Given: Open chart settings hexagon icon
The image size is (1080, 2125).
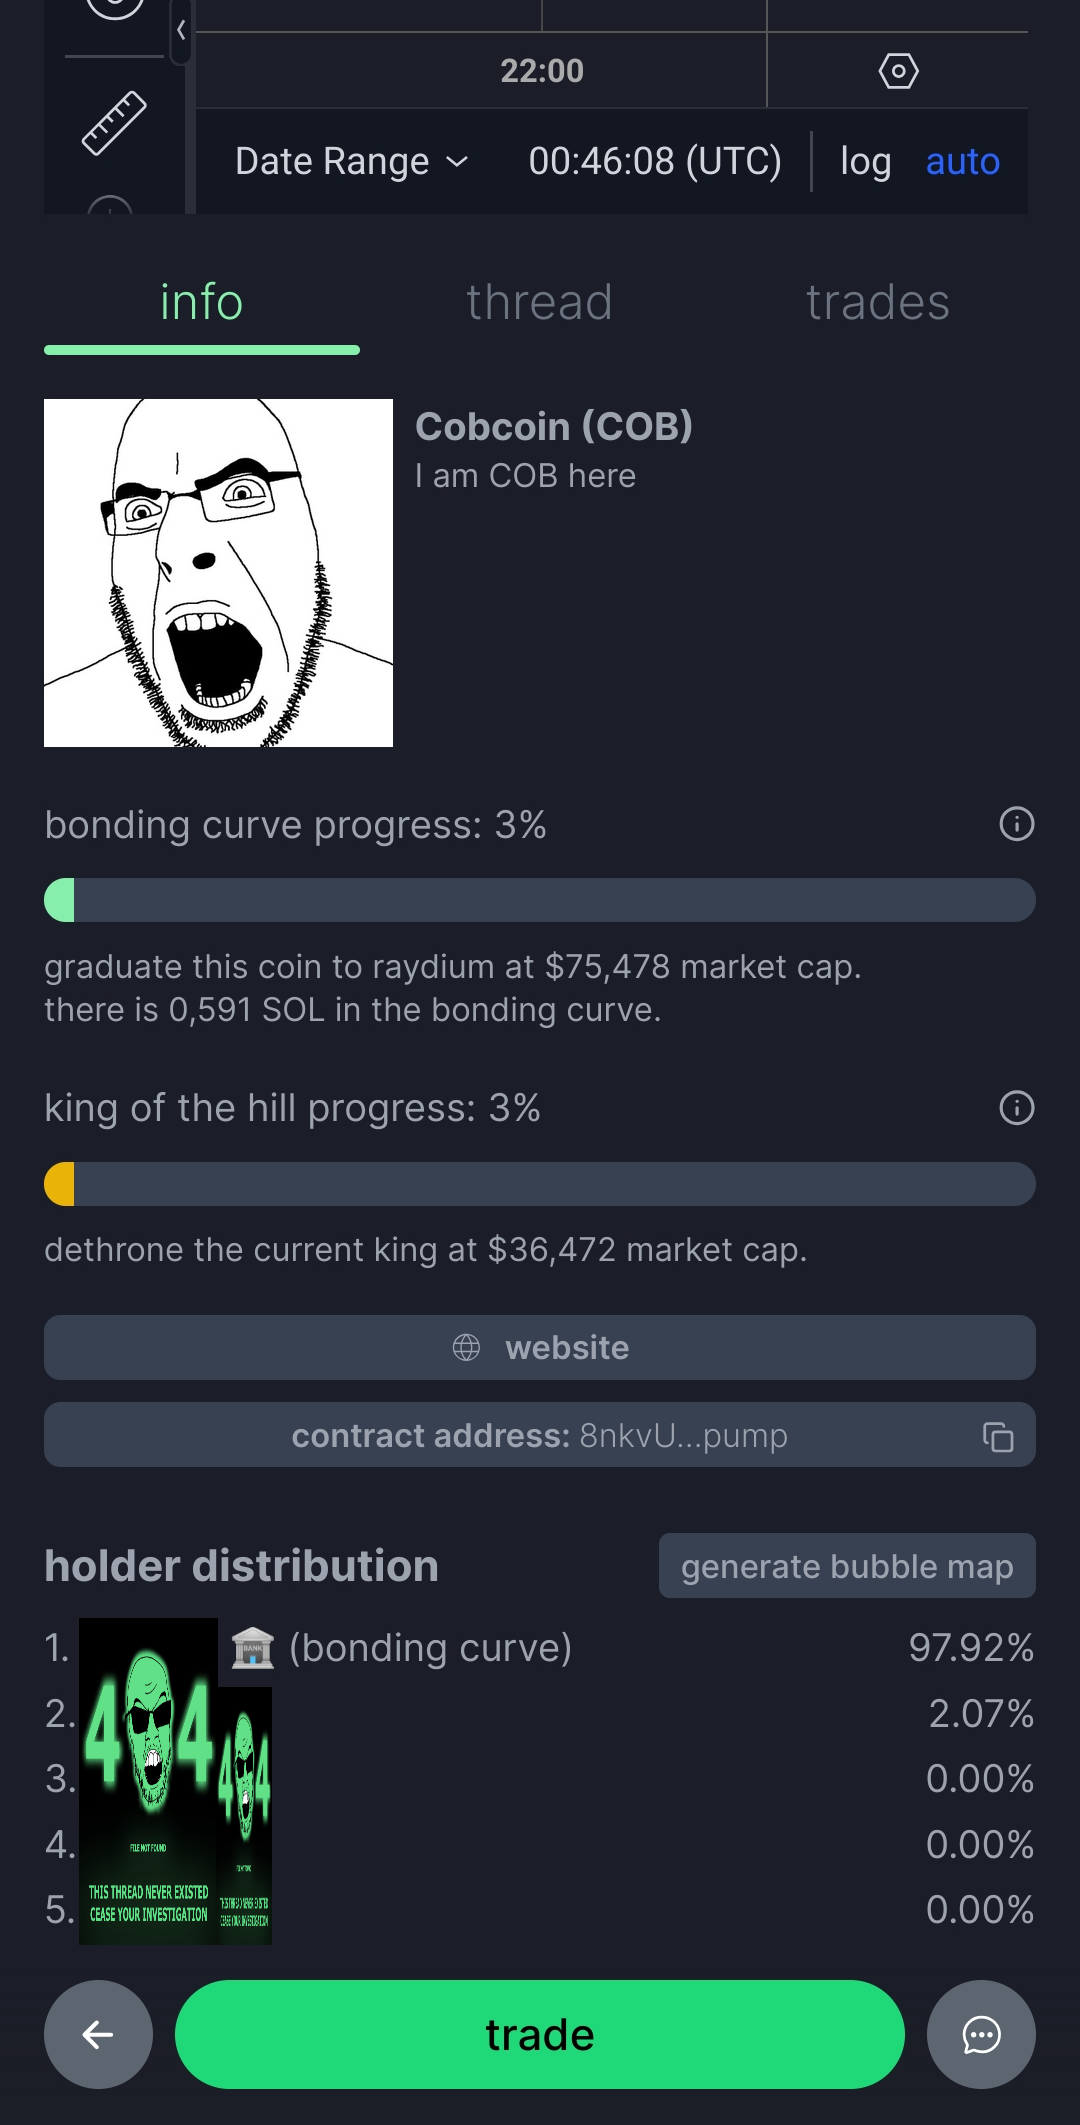Looking at the screenshot, I should tap(898, 71).
